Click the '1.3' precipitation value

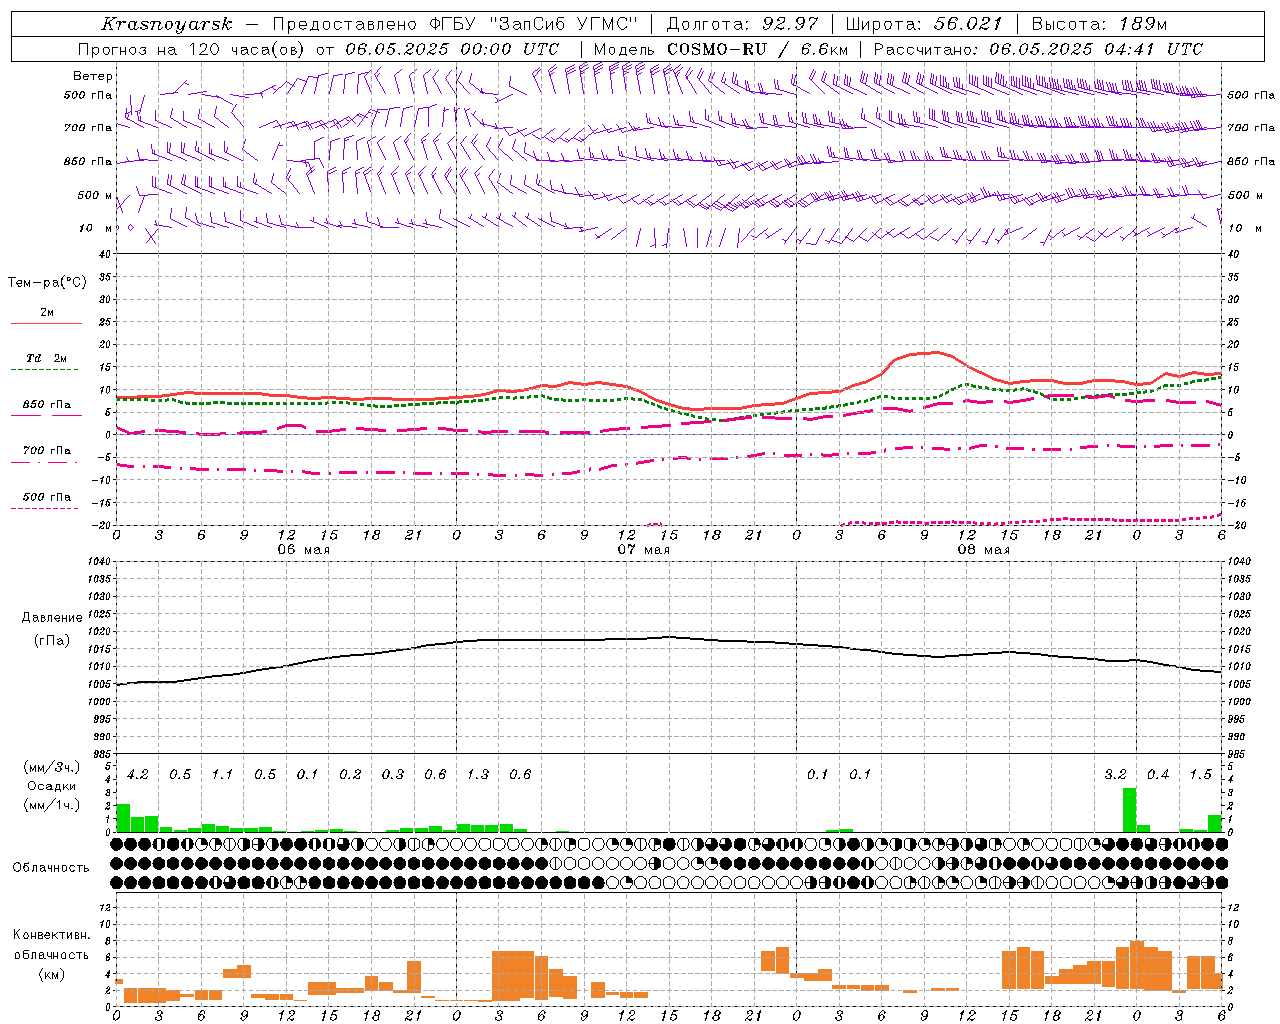(478, 775)
